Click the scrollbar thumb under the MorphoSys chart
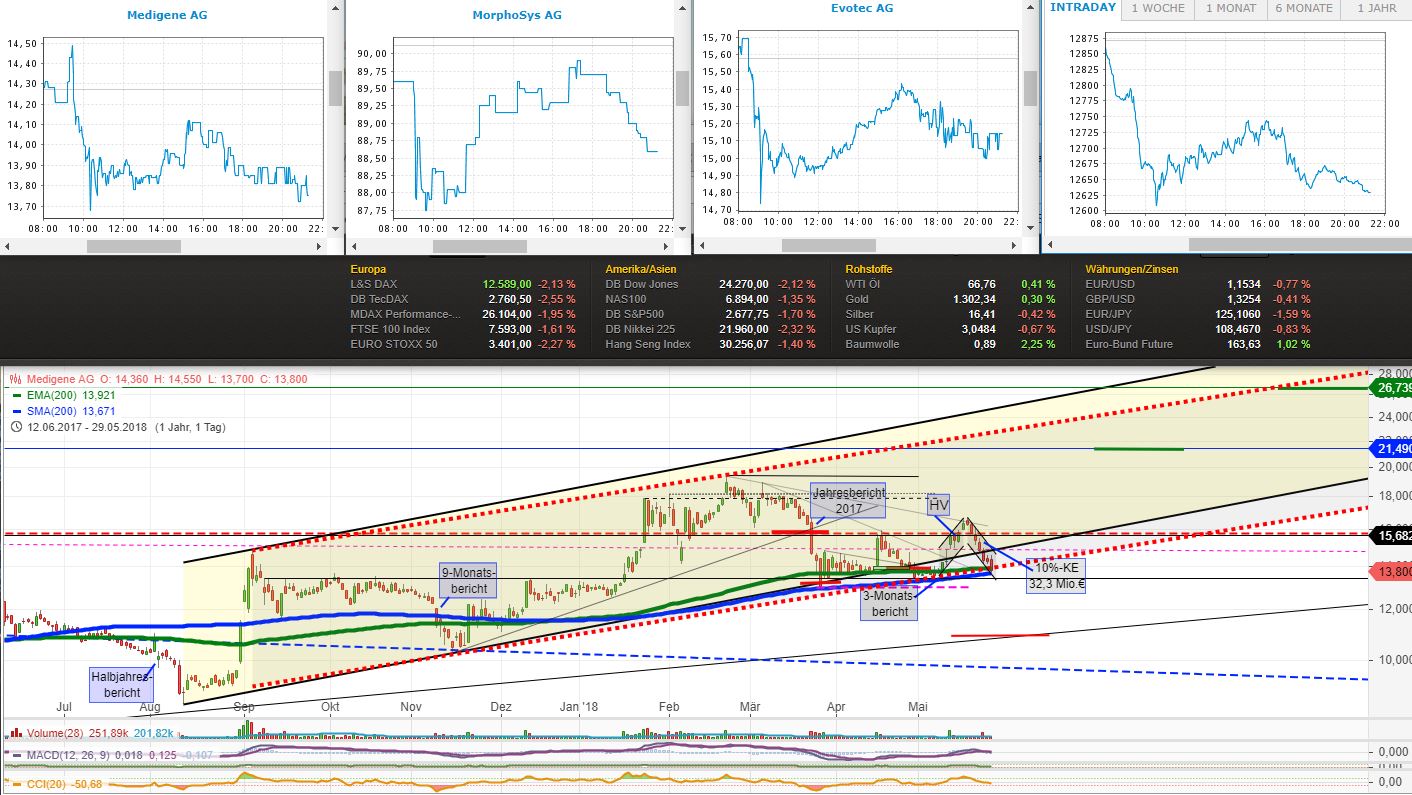This screenshot has height=795, width=1412. coord(480,244)
